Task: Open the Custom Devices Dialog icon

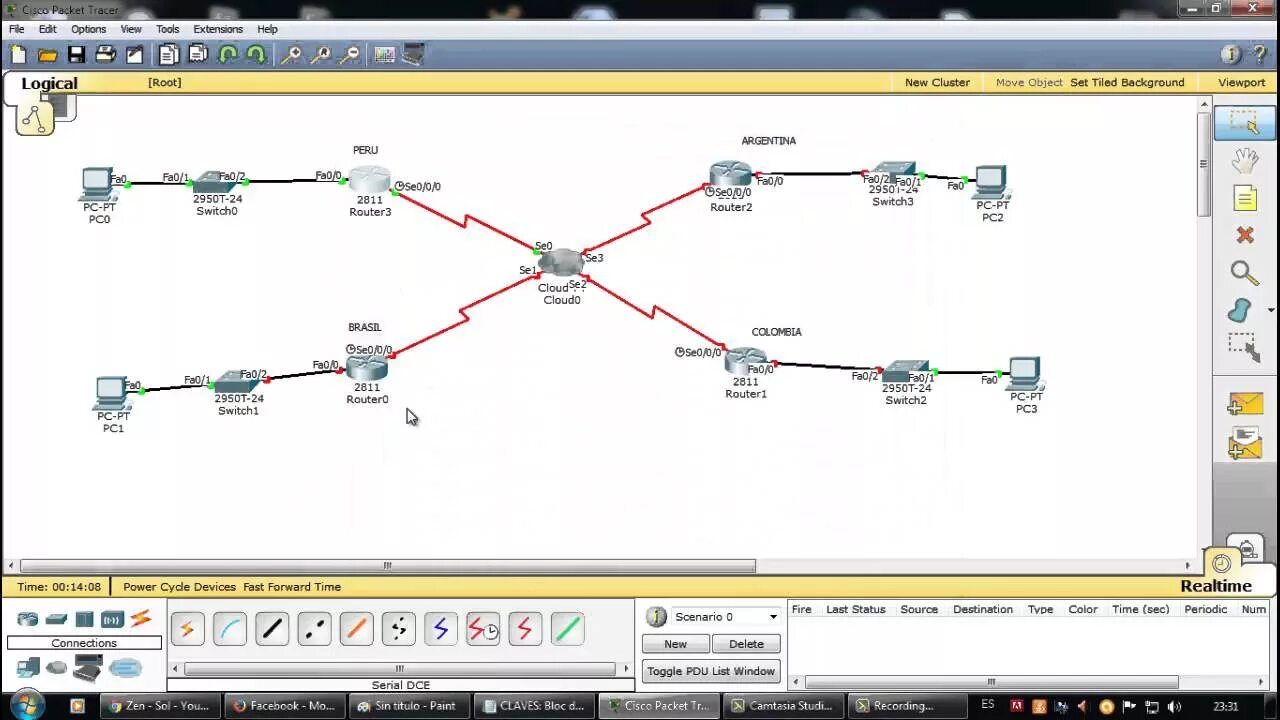Action: click(x=413, y=55)
